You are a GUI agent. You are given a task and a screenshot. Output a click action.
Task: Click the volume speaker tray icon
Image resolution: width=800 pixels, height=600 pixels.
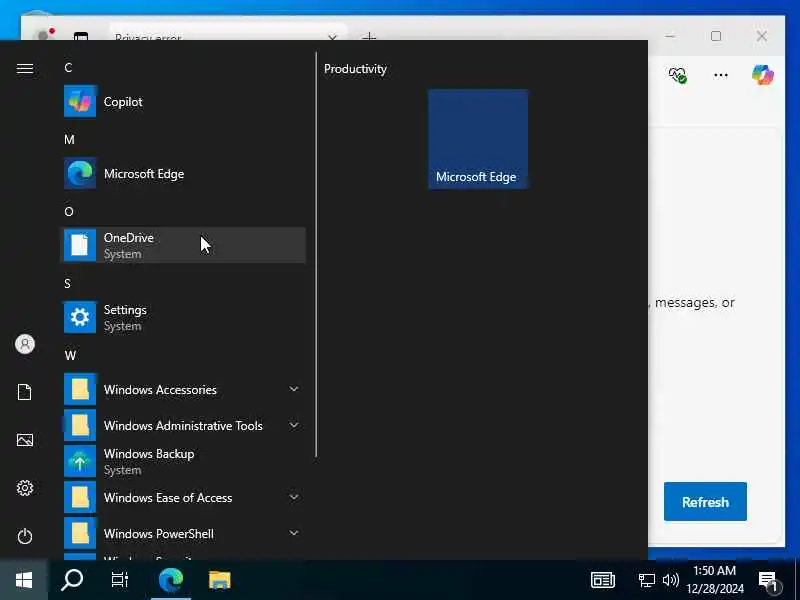point(670,580)
